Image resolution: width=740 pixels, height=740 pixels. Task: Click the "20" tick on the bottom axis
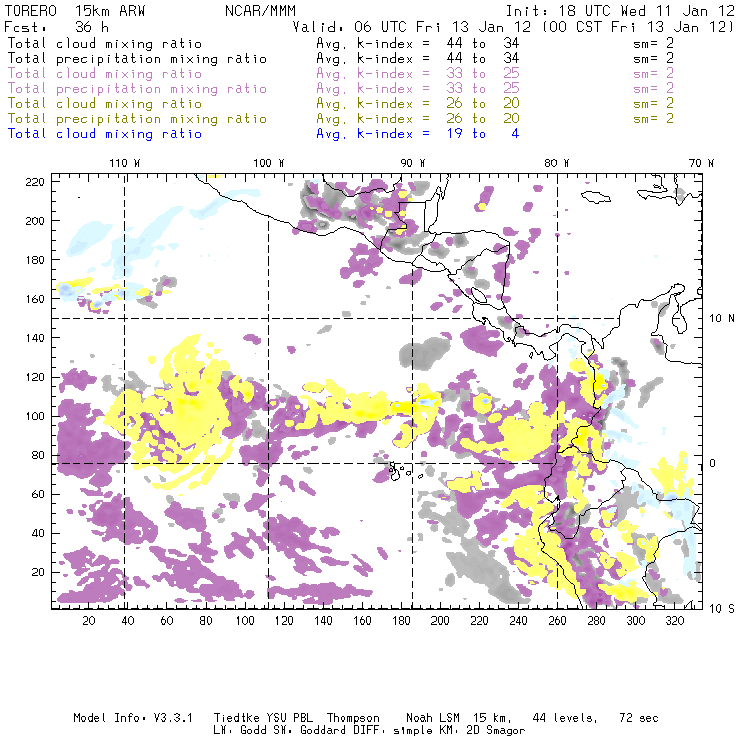click(x=89, y=621)
